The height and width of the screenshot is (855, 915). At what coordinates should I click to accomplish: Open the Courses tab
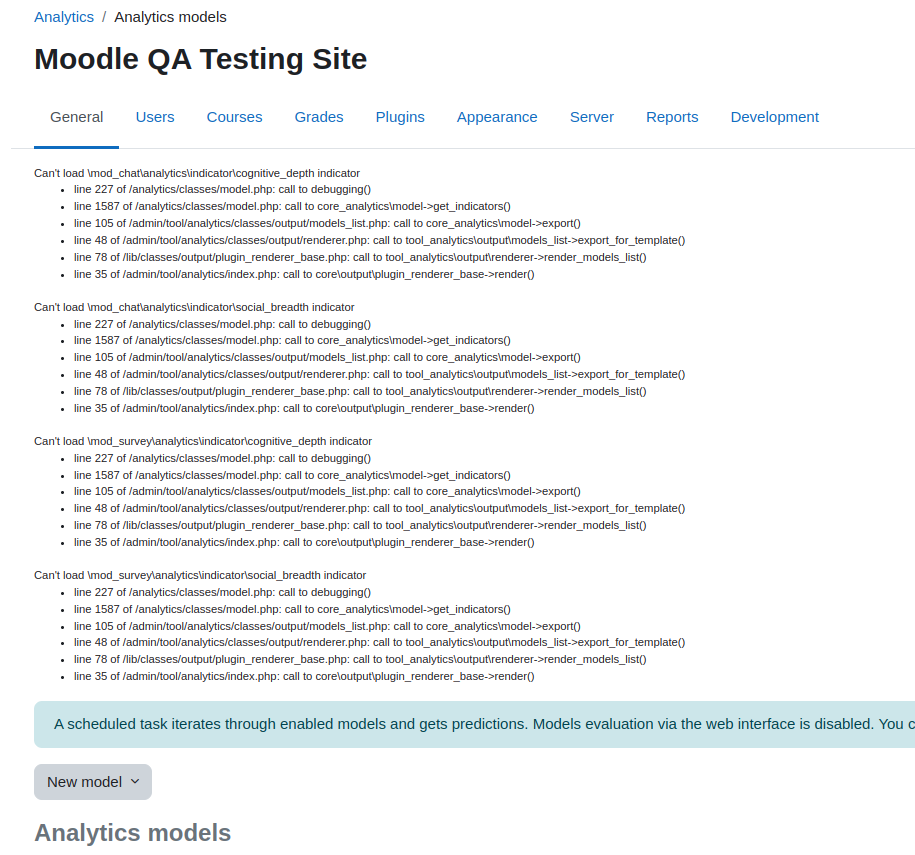tap(235, 117)
